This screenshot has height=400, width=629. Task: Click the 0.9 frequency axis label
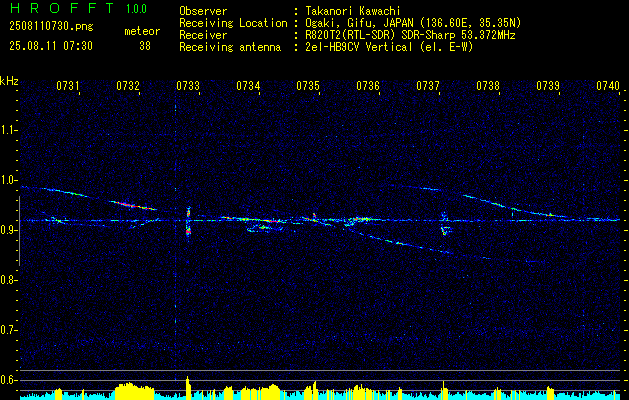tap(9, 230)
